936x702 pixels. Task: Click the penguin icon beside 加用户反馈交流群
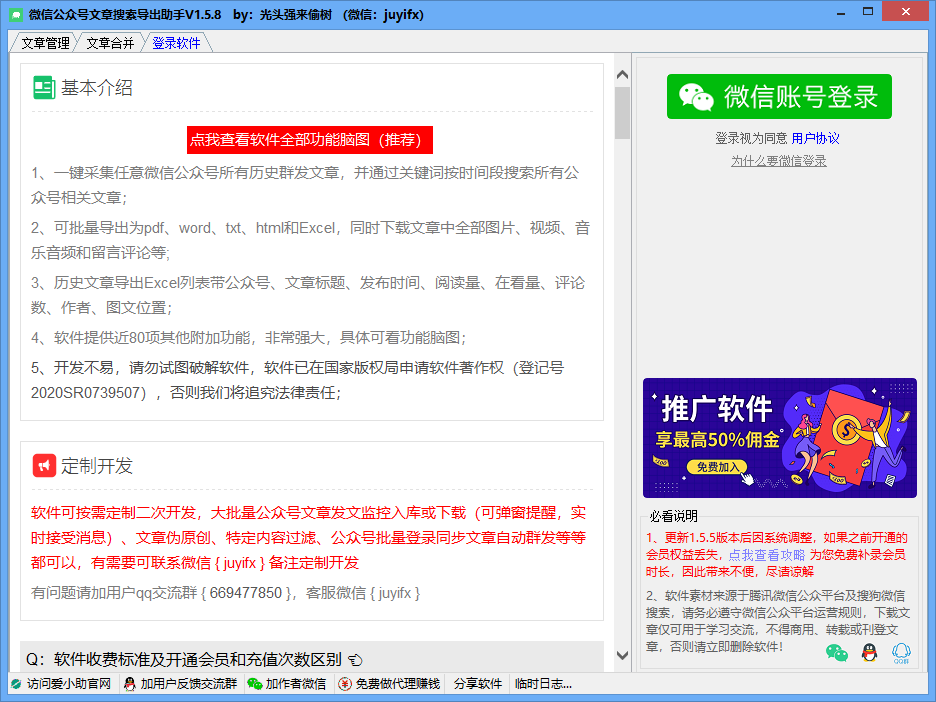point(130,684)
